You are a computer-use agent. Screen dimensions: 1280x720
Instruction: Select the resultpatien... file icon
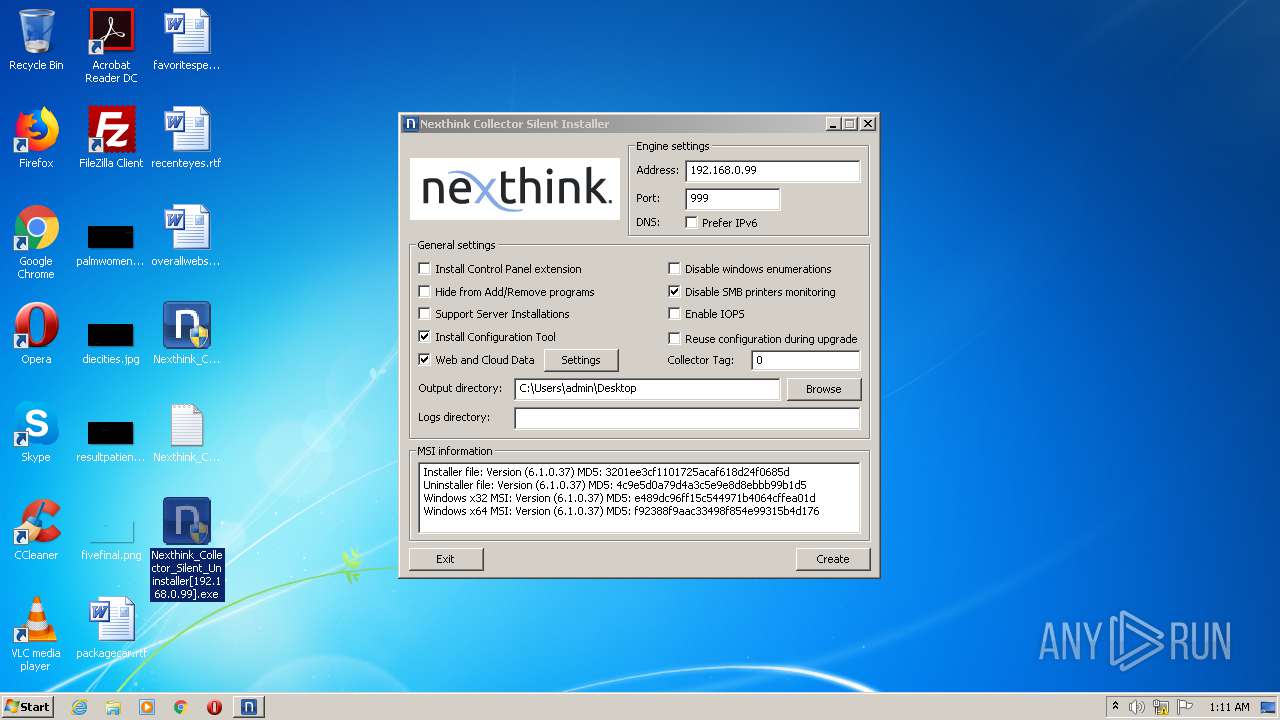(x=111, y=438)
